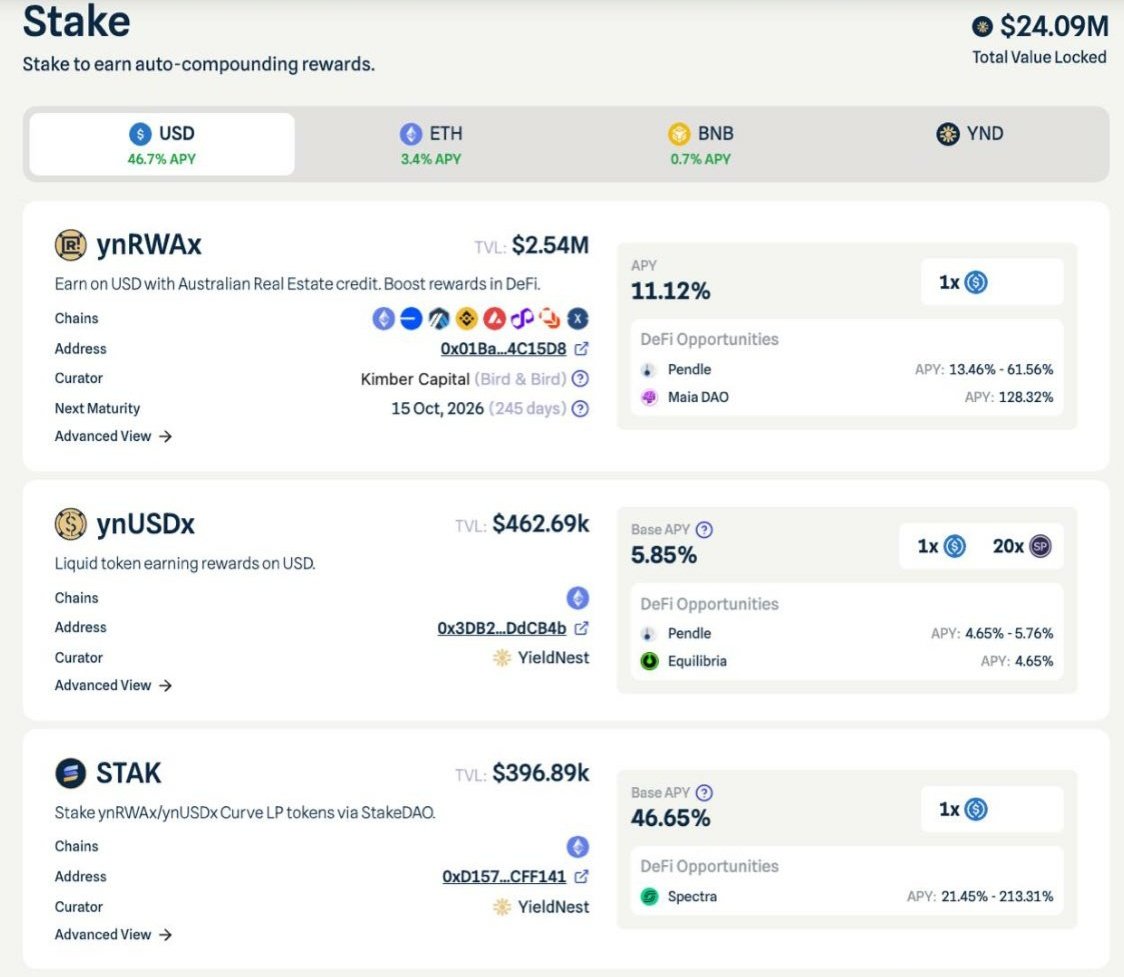Click the ynUSDx token logo
1124x977 pixels.
(70, 524)
